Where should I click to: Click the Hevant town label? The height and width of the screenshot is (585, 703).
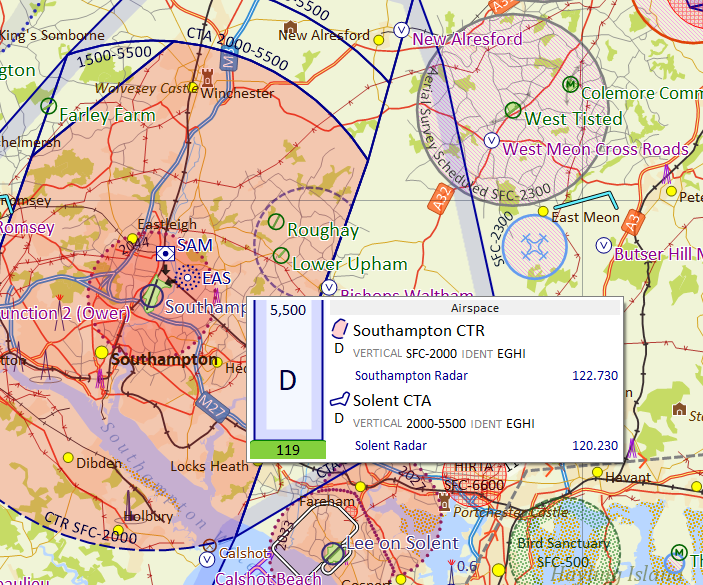click(628, 477)
